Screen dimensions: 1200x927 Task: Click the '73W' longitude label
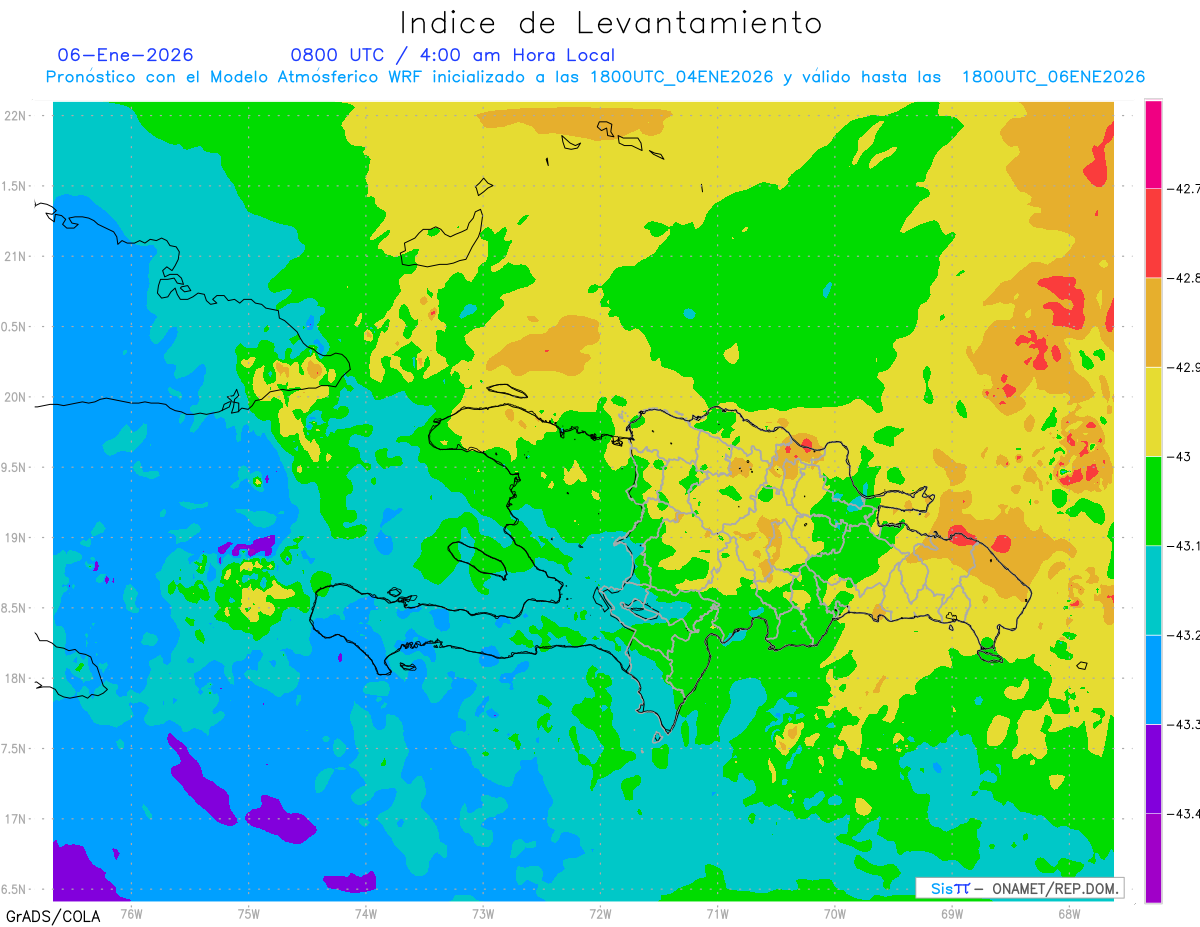tap(483, 914)
